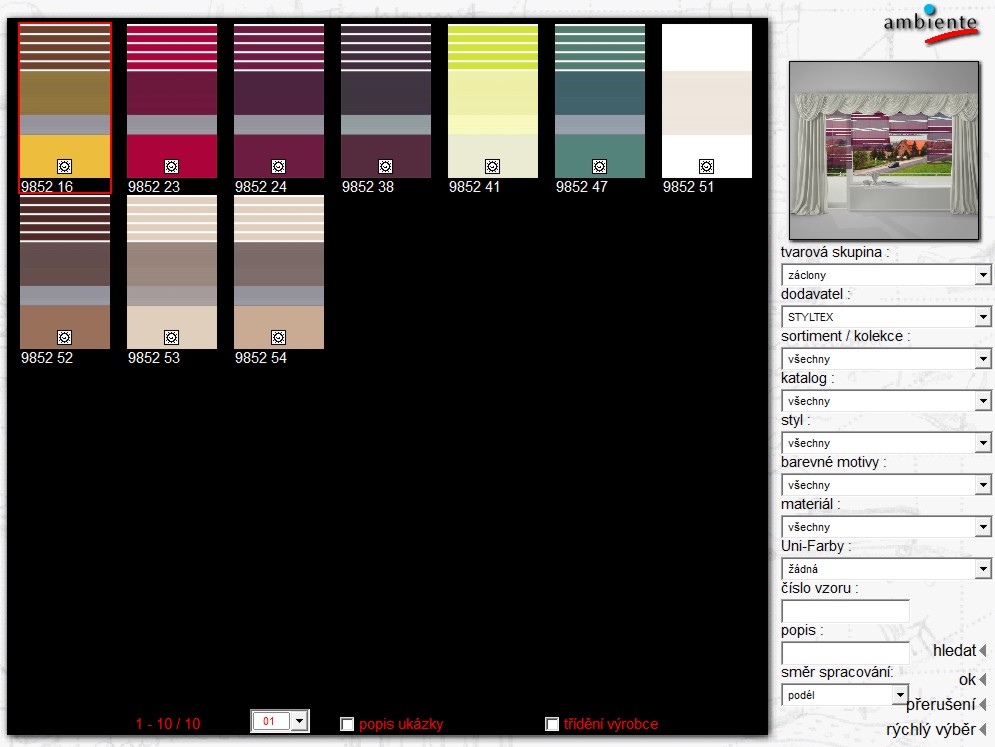Viewport: 995px width, 747px height.
Task: Click the 9852 53 label text
Action: [x=154, y=357]
